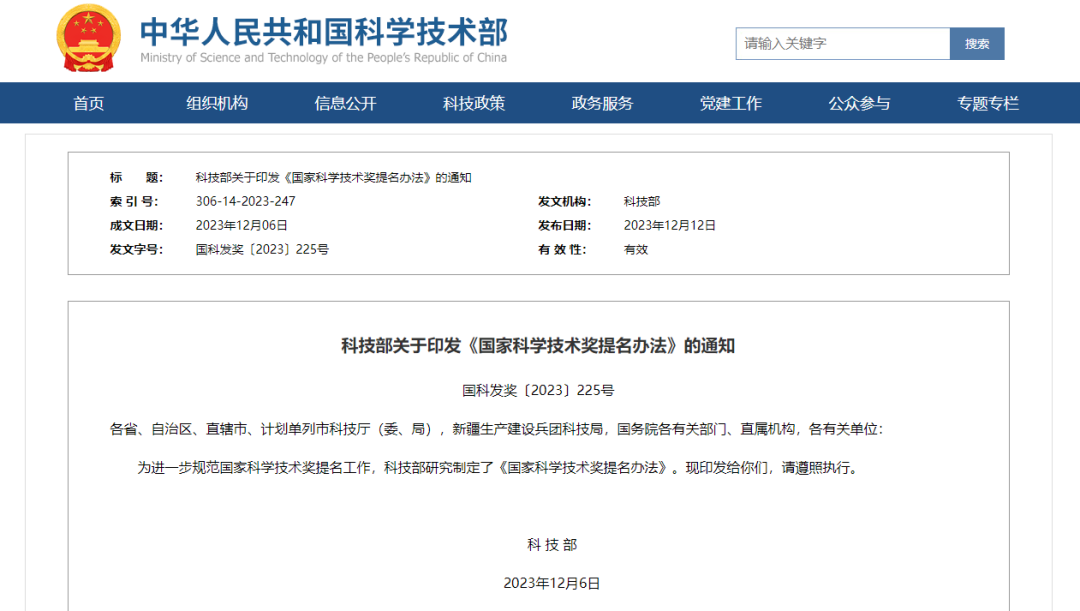This screenshot has height=611, width=1080.
Task: Click the 发布日期 value 2023年12月12日
Action: tap(669, 225)
